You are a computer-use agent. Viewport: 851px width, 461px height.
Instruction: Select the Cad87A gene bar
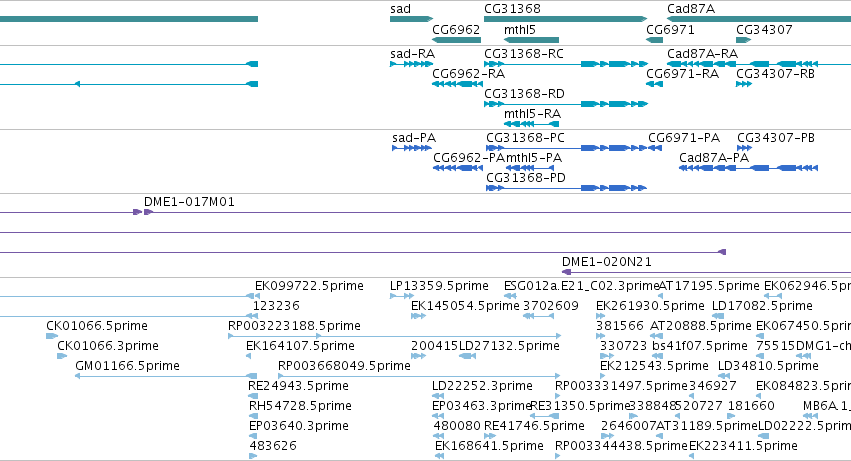(x=759, y=19)
